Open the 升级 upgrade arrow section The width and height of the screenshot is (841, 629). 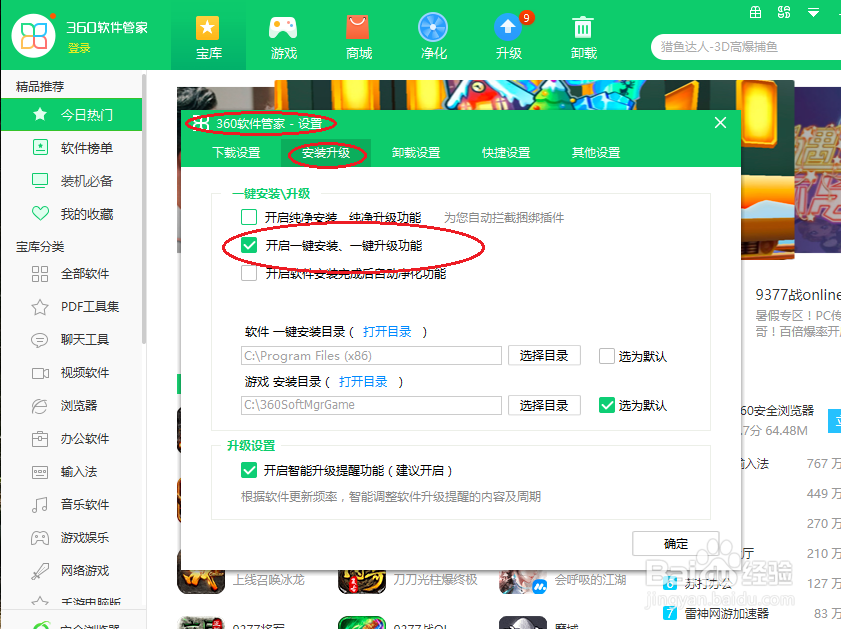pos(508,35)
